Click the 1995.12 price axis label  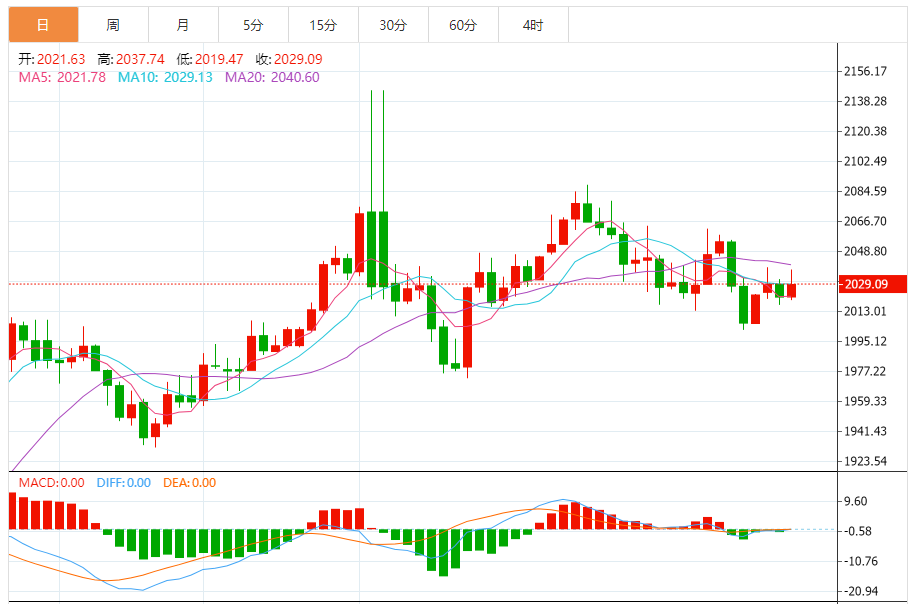(x=865, y=341)
